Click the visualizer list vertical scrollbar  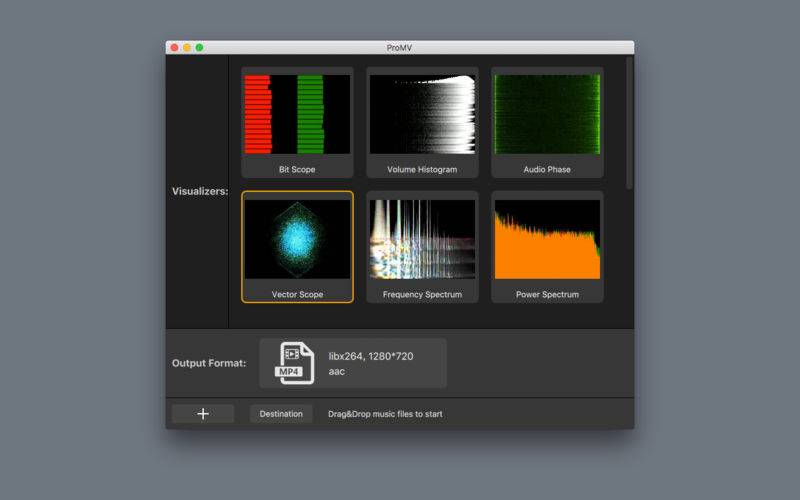(x=629, y=123)
